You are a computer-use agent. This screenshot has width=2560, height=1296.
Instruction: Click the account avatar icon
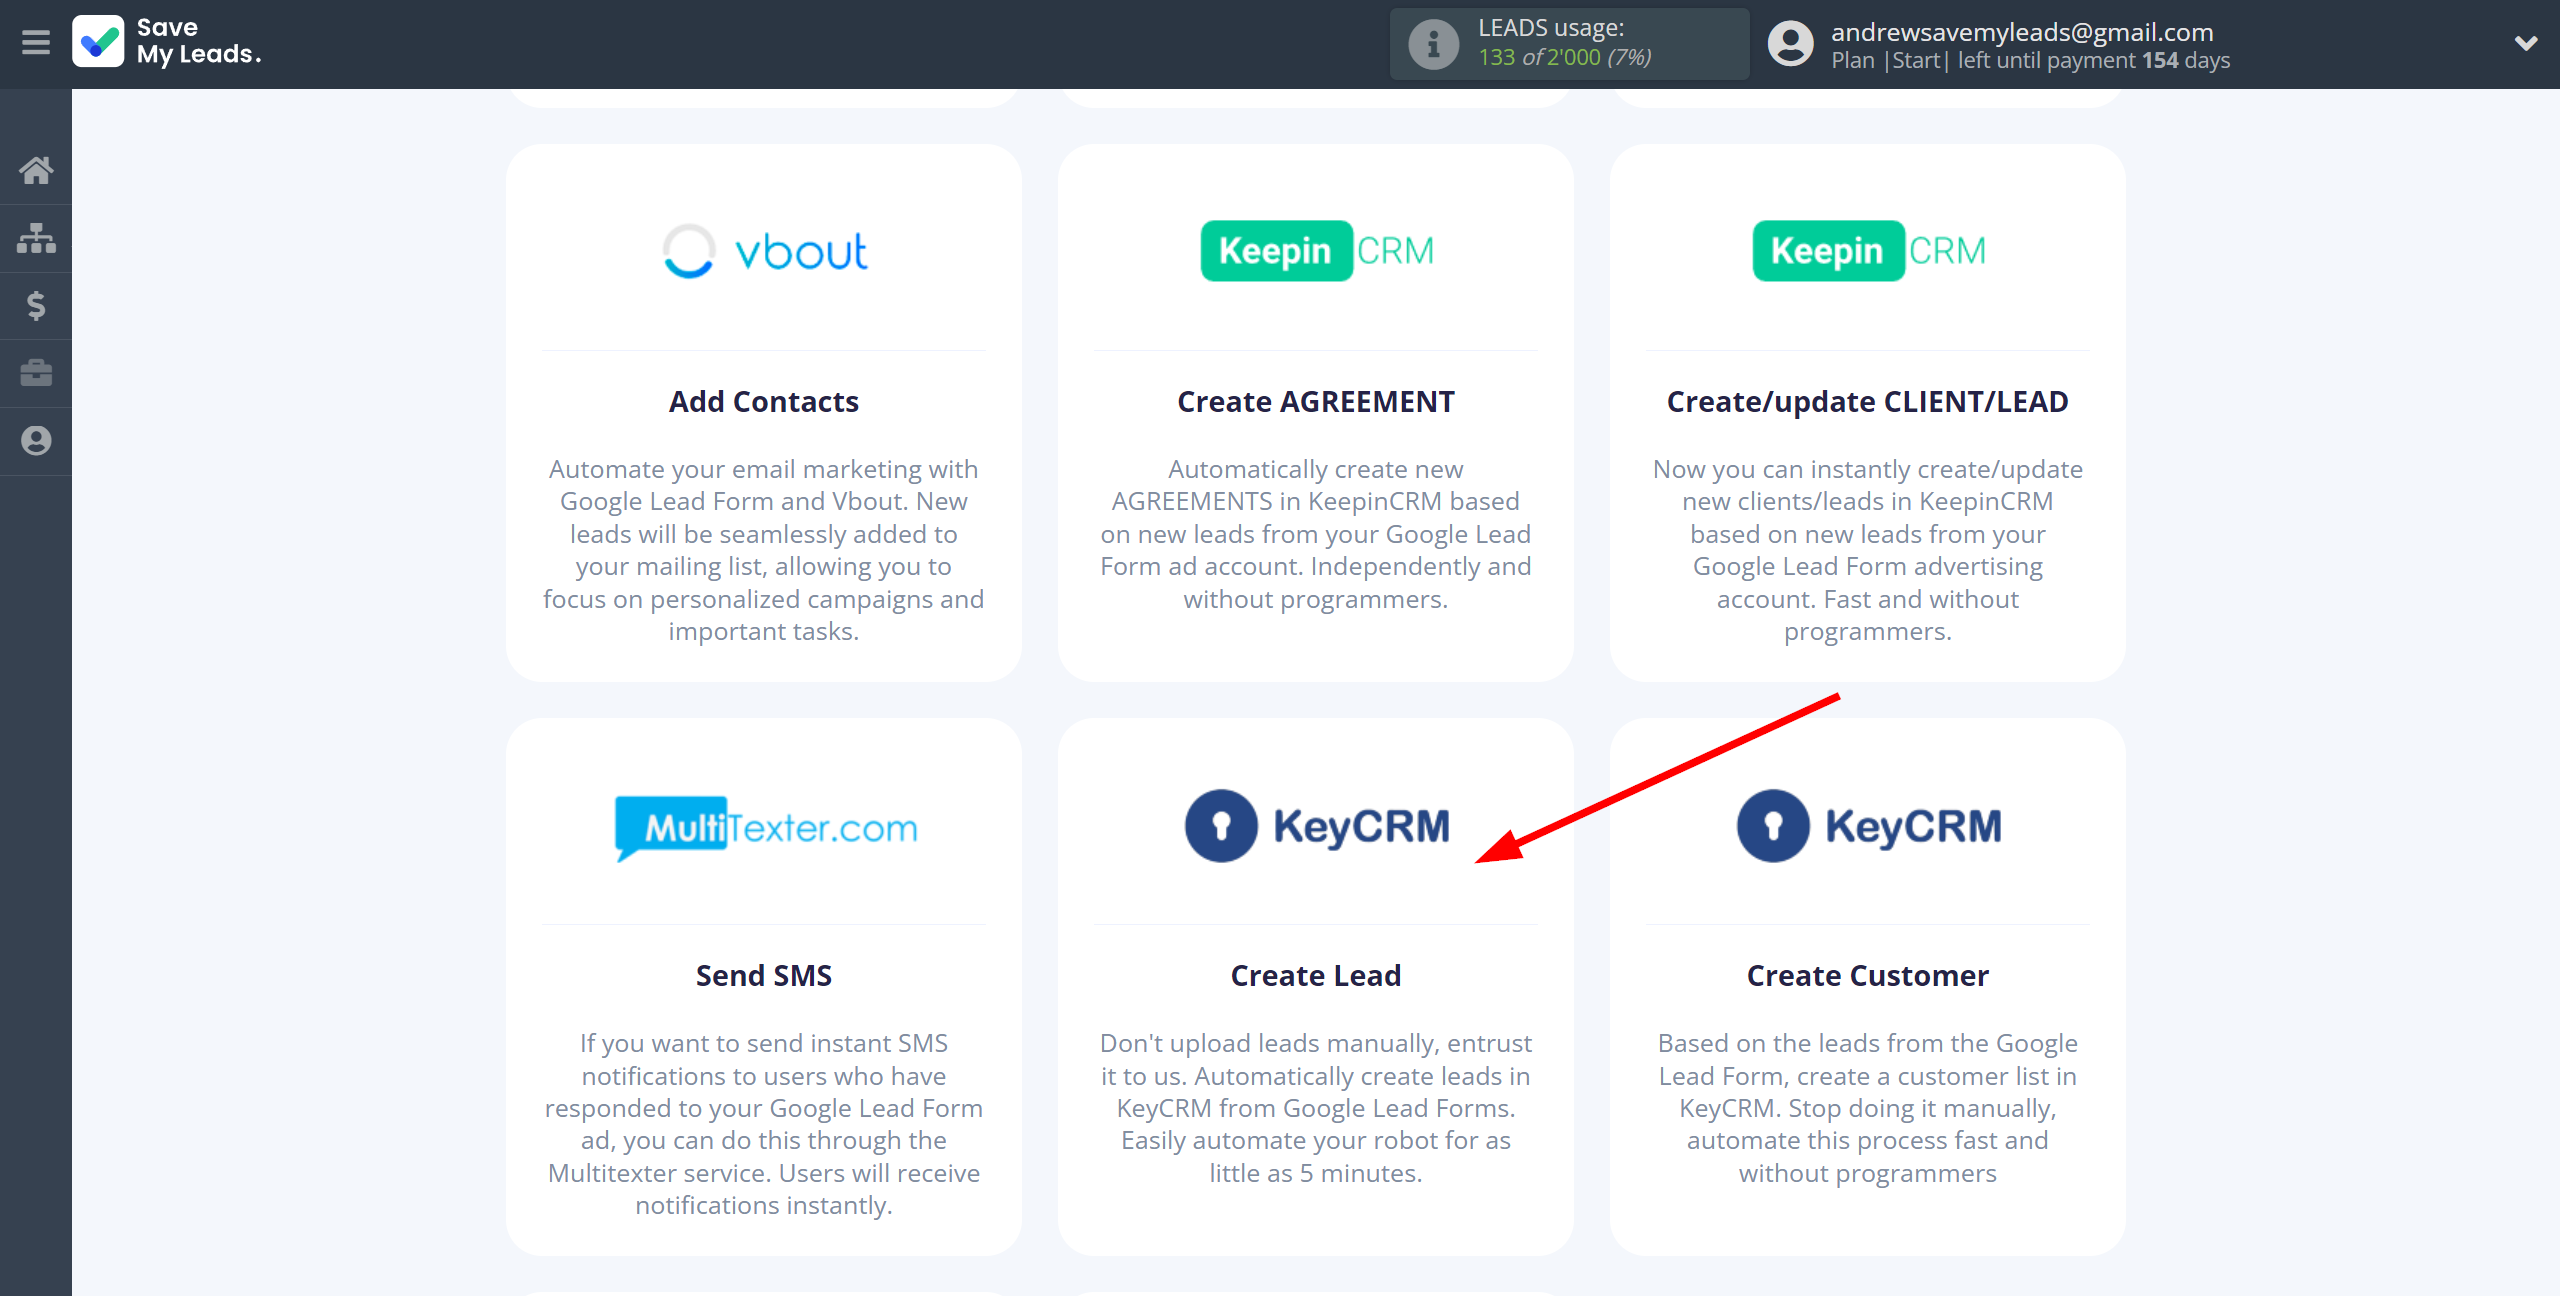[1790, 44]
